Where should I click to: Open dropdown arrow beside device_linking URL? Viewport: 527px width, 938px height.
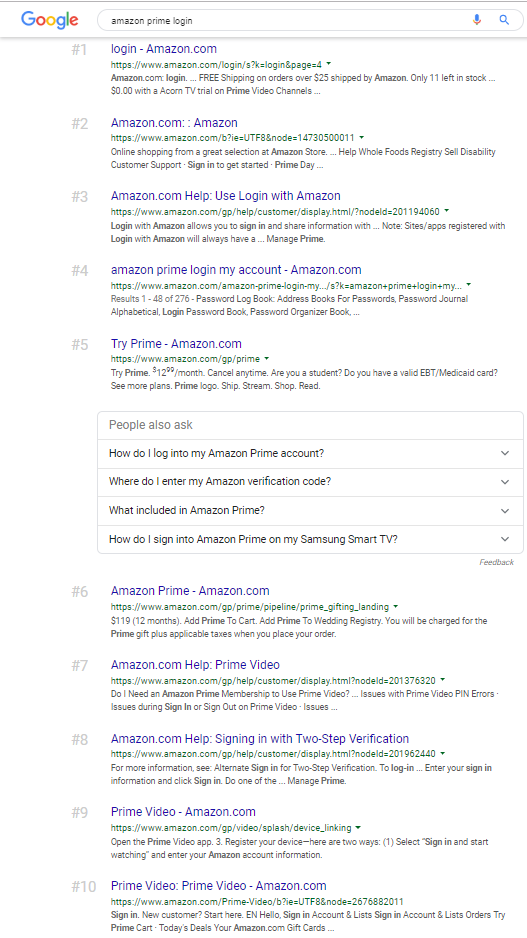coord(358,827)
